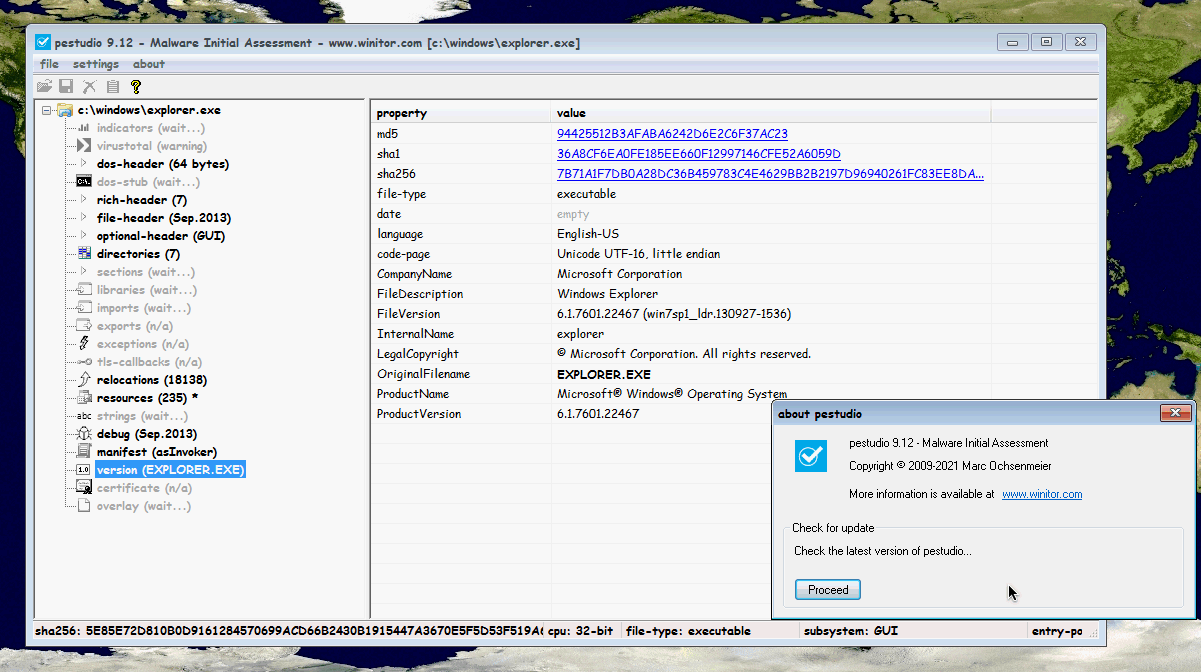Click the ProductVersion property cell
This screenshot has width=1201, height=672.
point(419,414)
